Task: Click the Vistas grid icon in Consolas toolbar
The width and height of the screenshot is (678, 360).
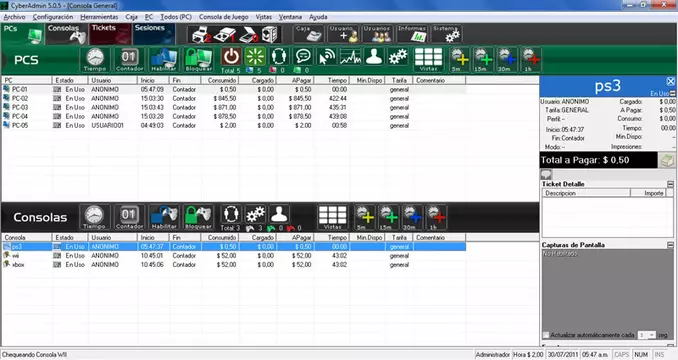Action: point(333,217)
